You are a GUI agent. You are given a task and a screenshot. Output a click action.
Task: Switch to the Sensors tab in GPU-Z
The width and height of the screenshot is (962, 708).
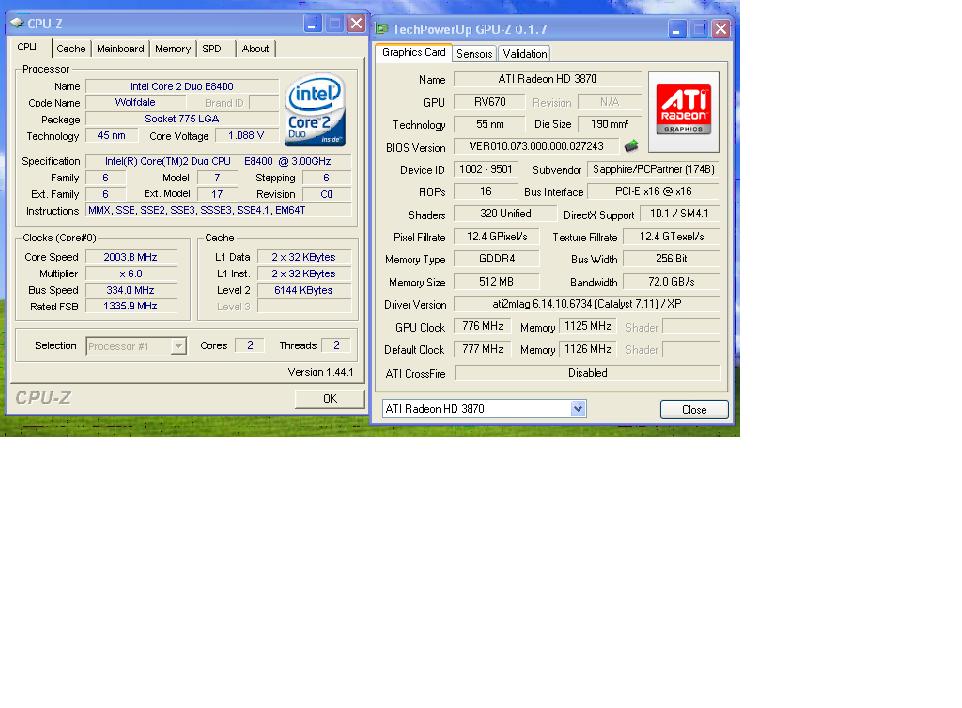point(474,54)
